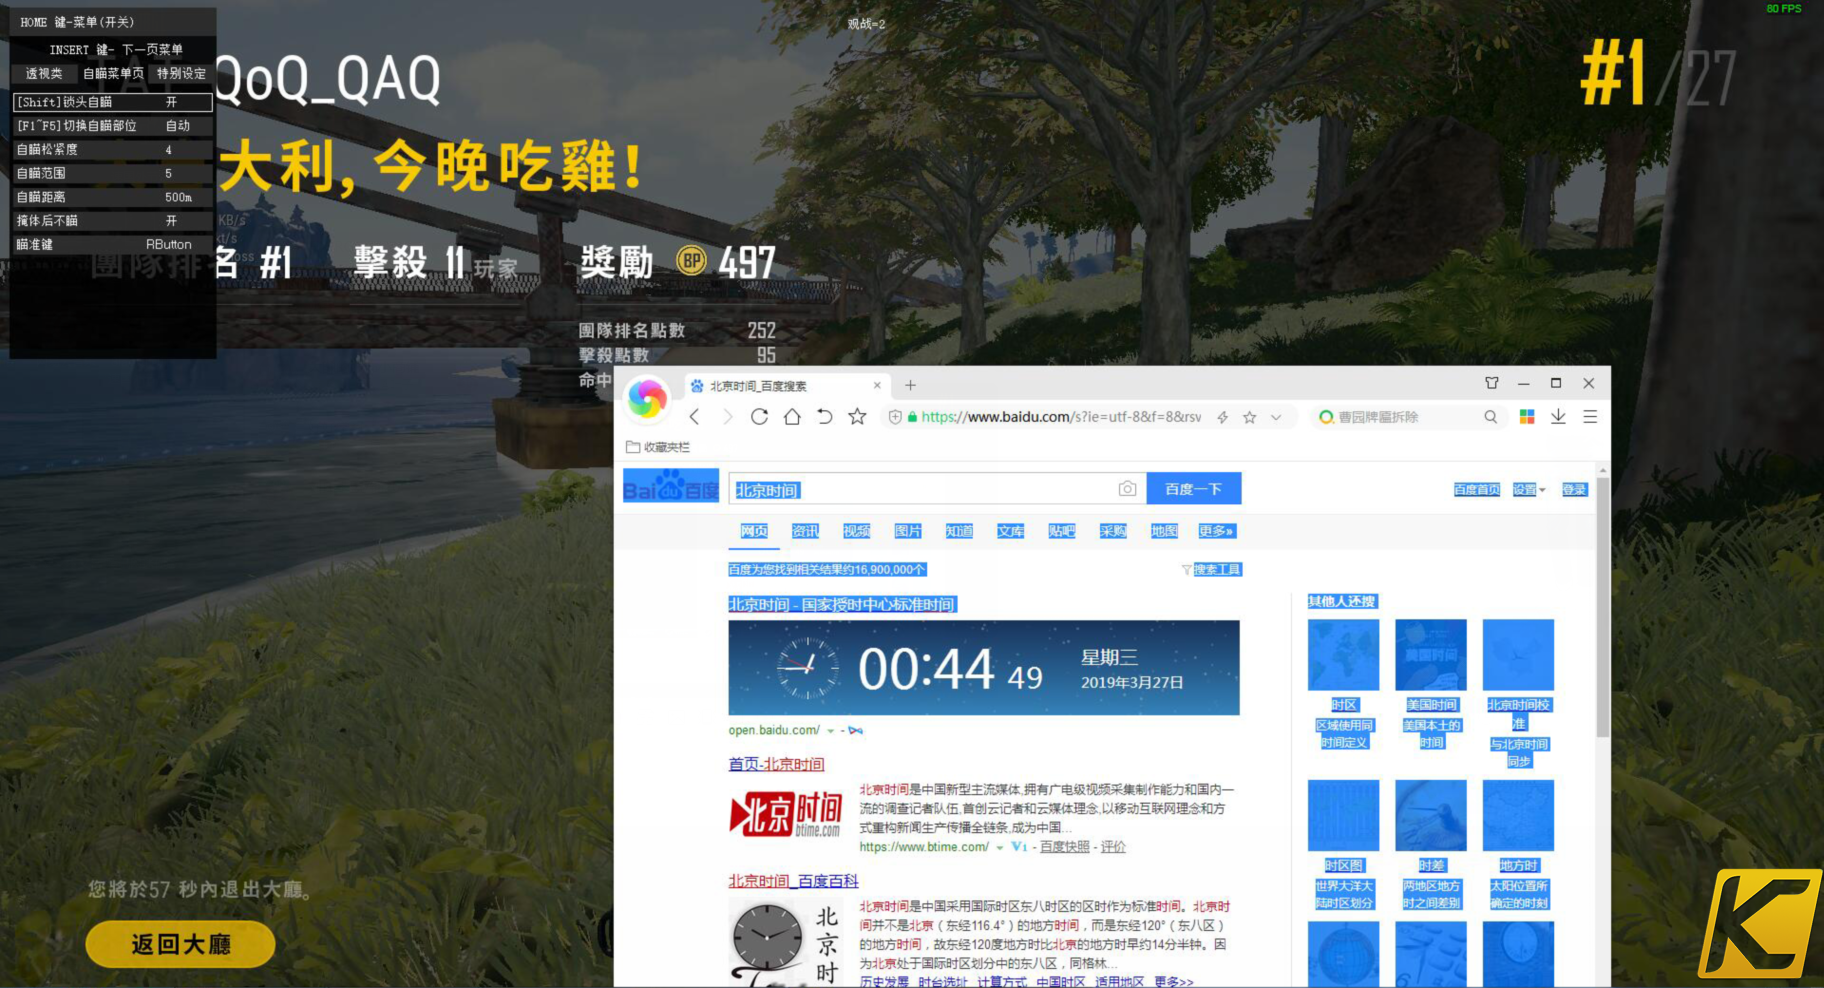Click the magnifier in browser search box

pyautogui.click(x=1491, y=417)
